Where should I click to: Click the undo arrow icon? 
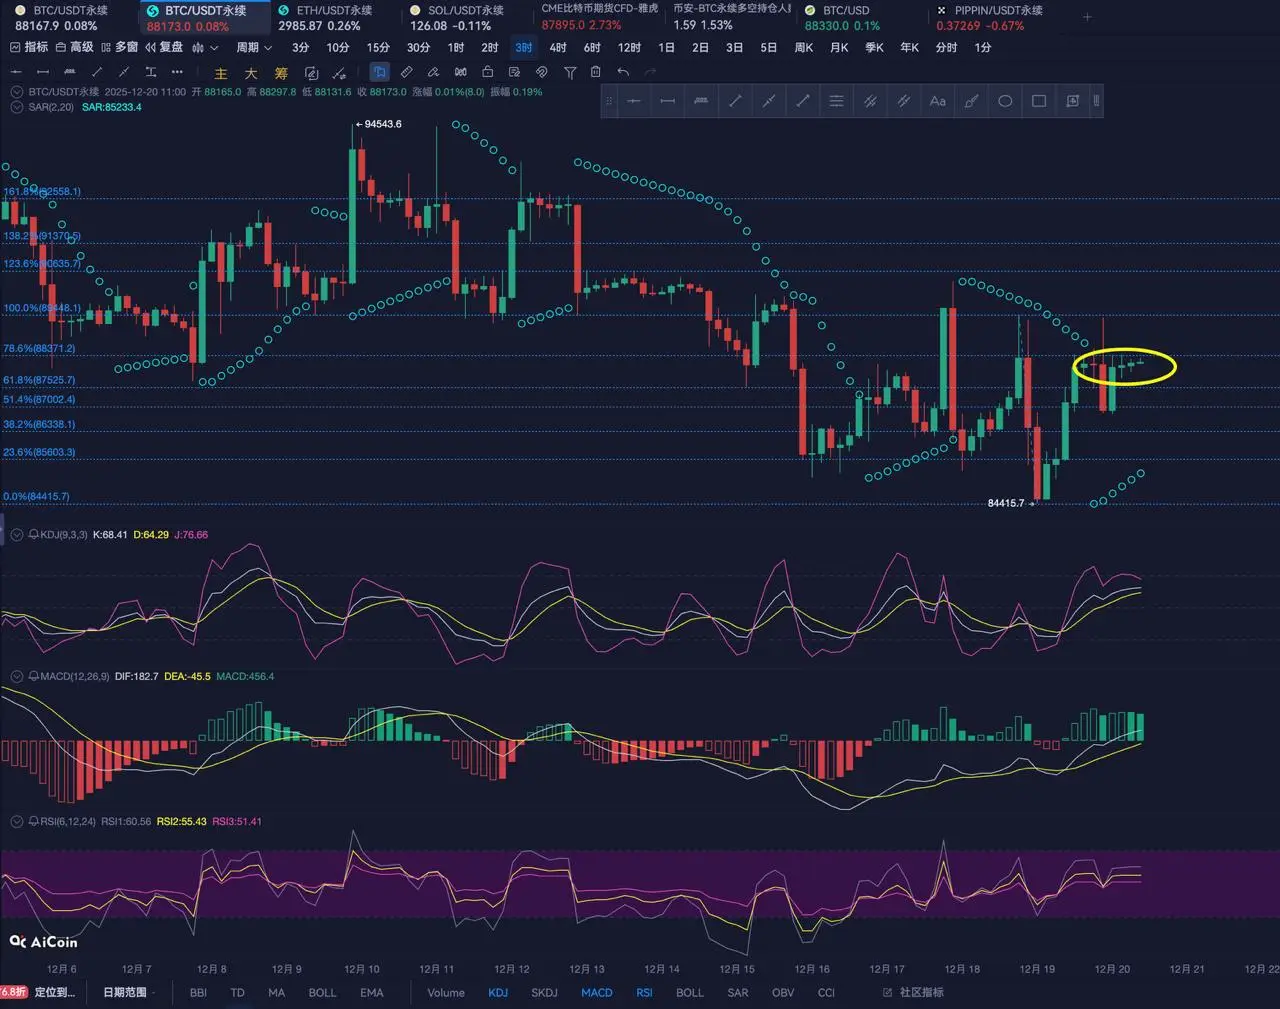pyautogui.click(x=623, y=72)
